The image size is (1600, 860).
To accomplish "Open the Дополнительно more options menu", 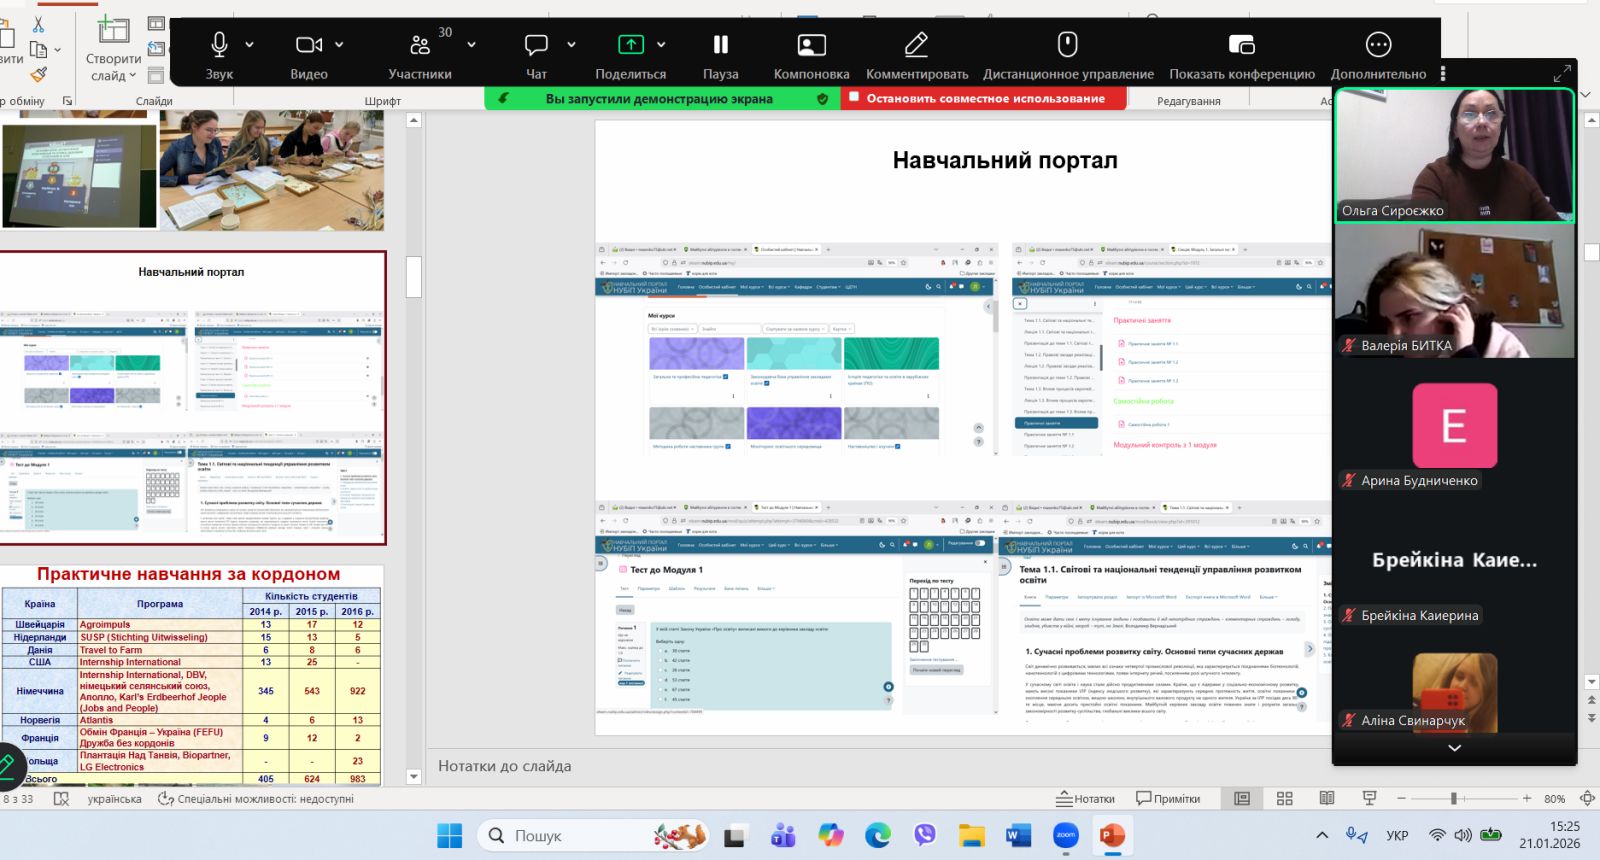I will (x=1377, y=54).
